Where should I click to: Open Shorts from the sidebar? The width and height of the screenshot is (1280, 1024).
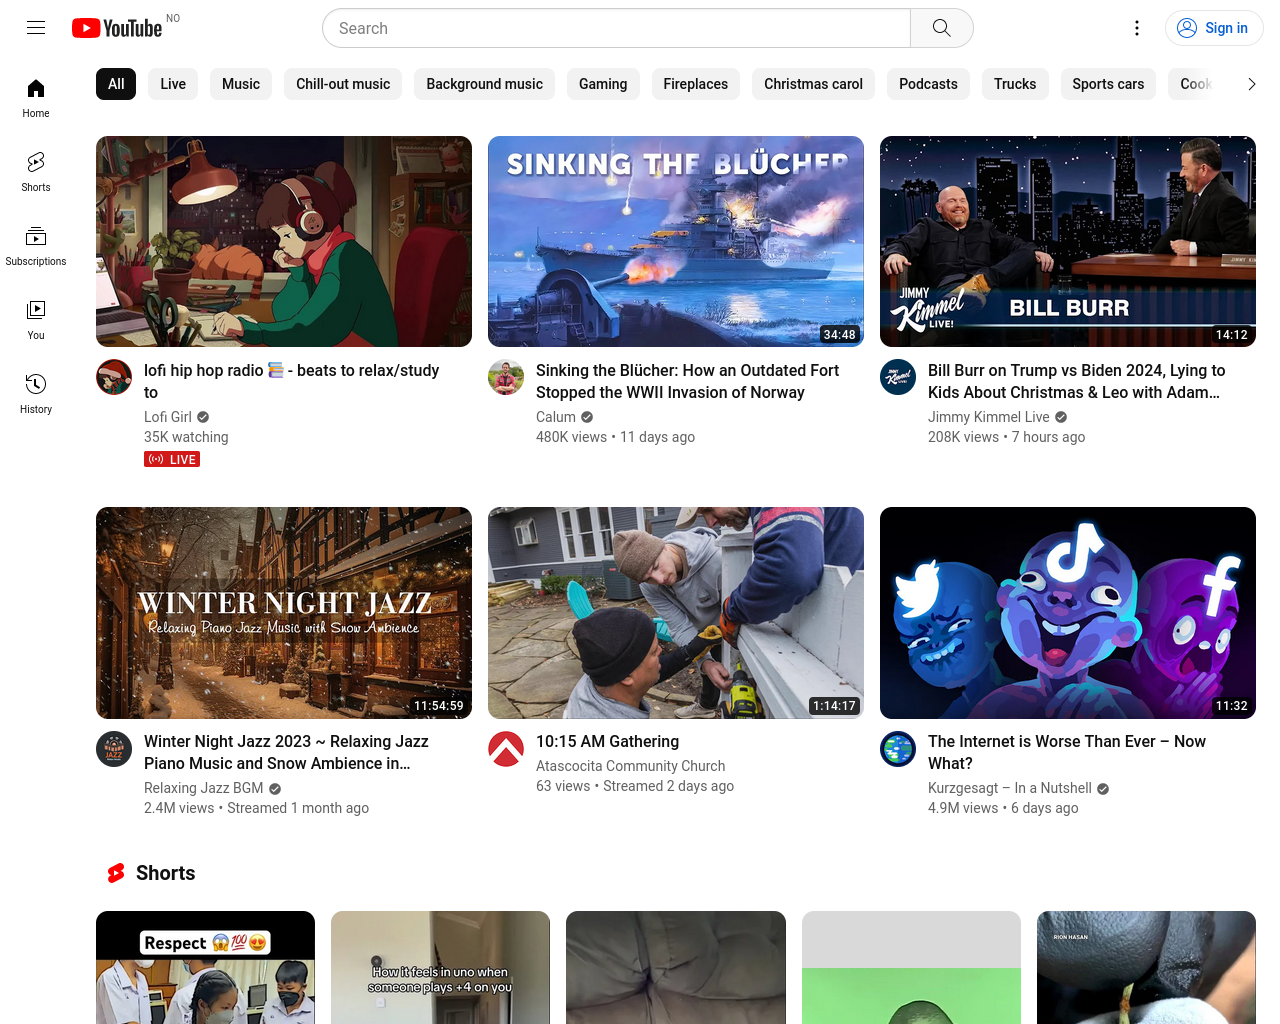click(36, 173)
